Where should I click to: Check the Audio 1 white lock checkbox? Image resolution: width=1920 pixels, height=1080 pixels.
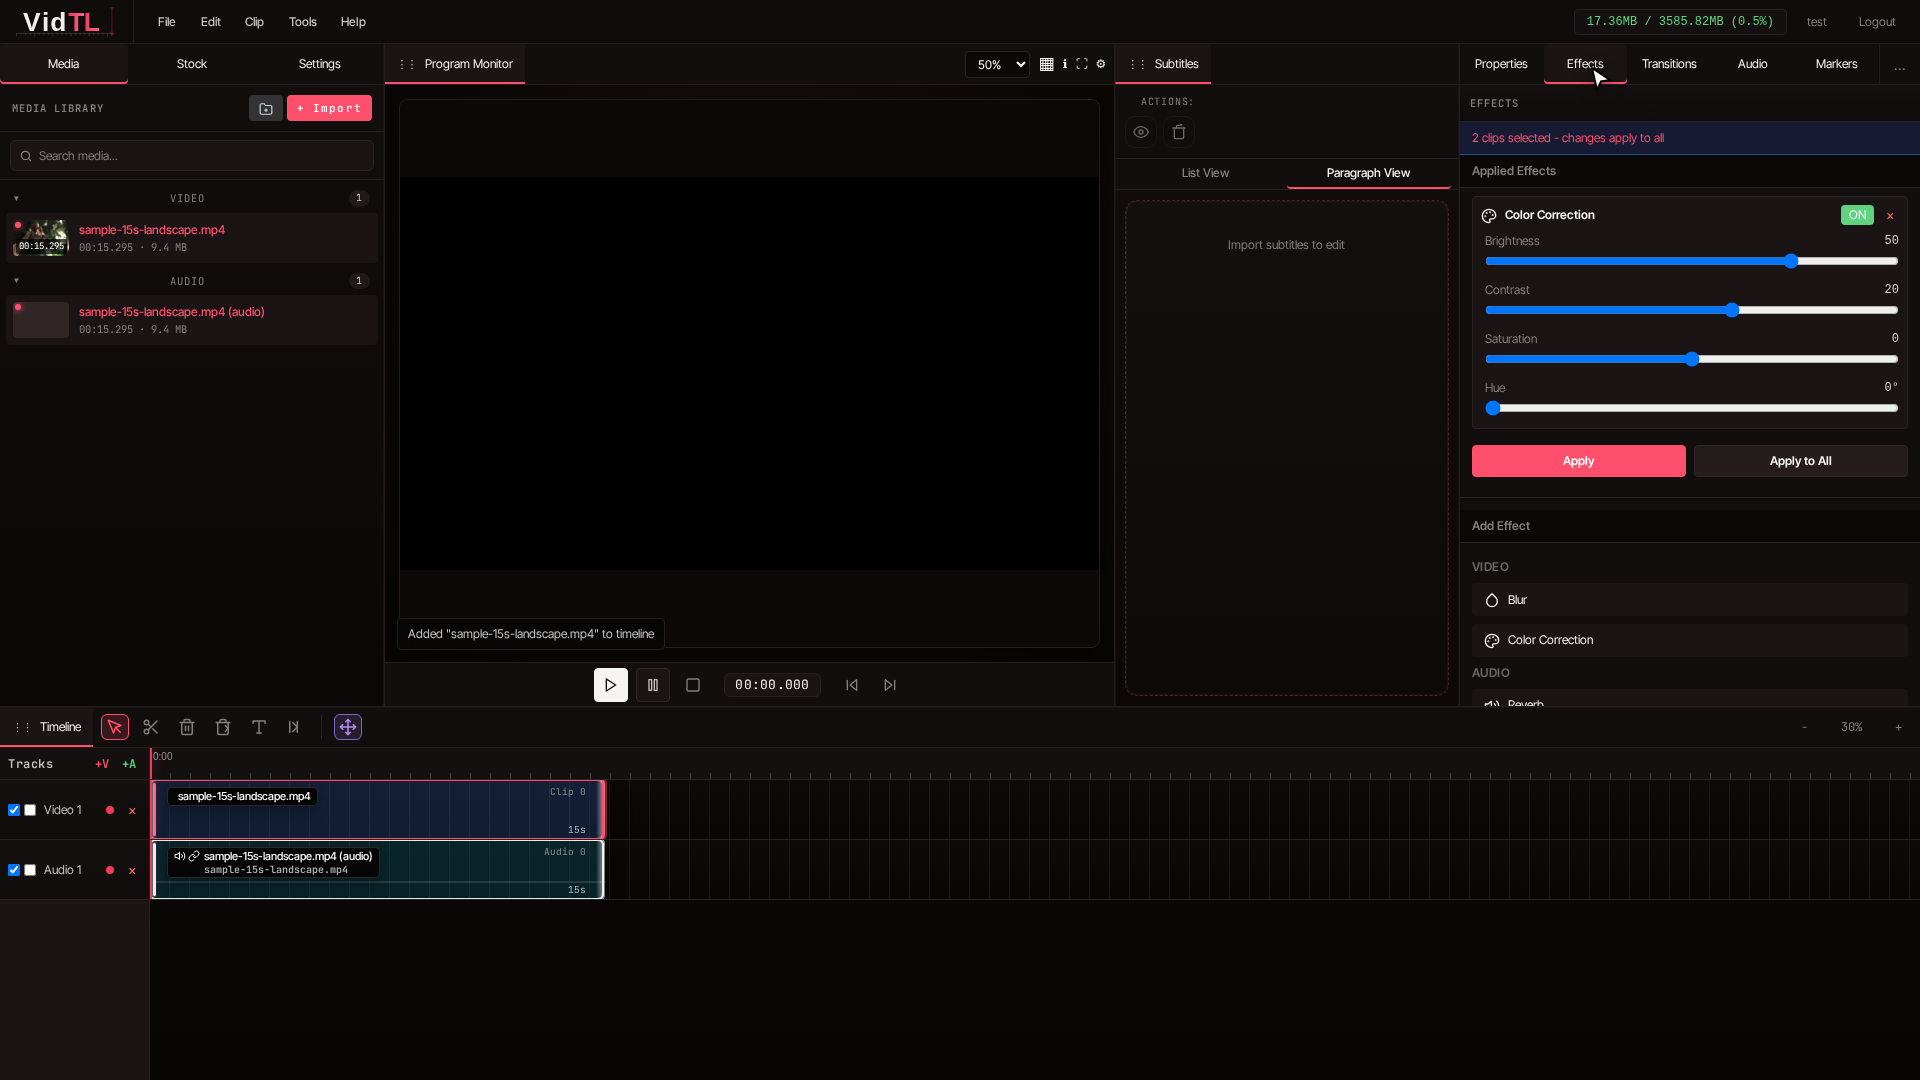coord(30,870)
